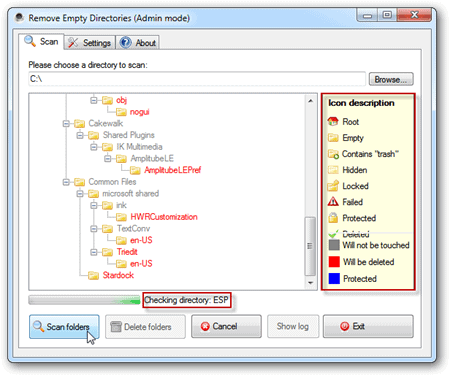The height and width of the screenshot is (376, 450).
Task: Click the directory path input field
Action: pos(197,79)
